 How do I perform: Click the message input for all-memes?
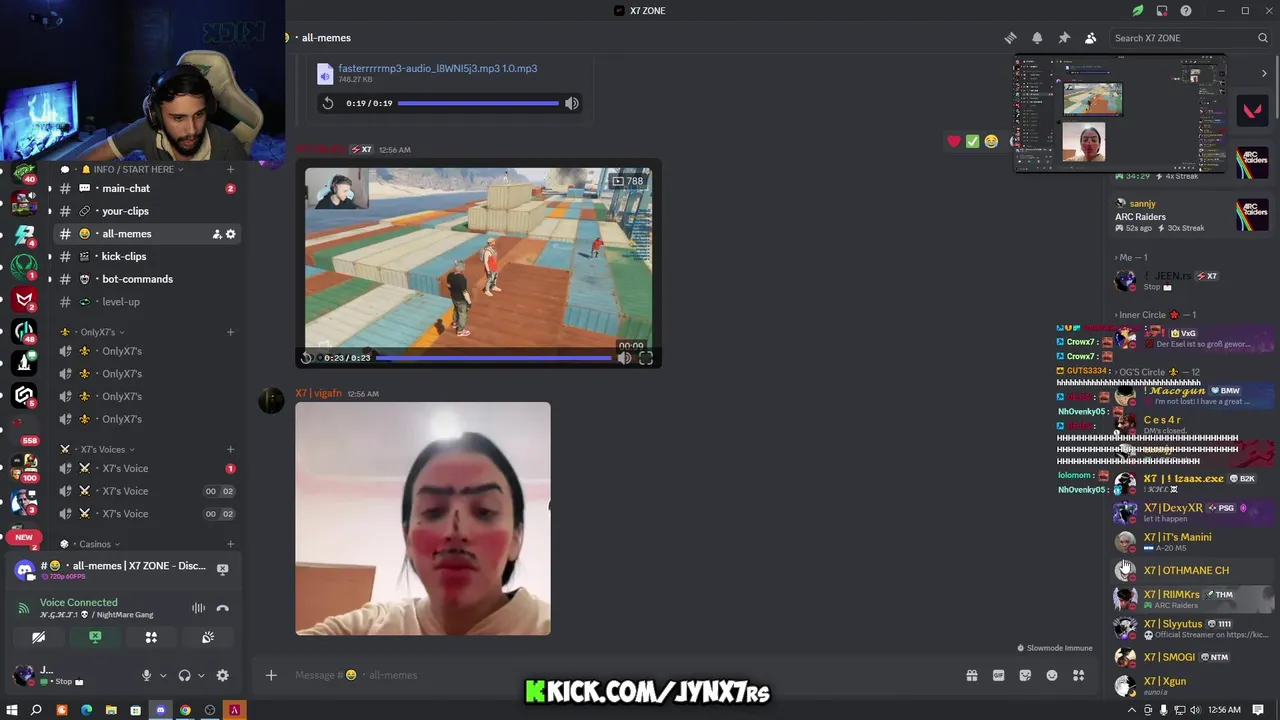[620, 675]
